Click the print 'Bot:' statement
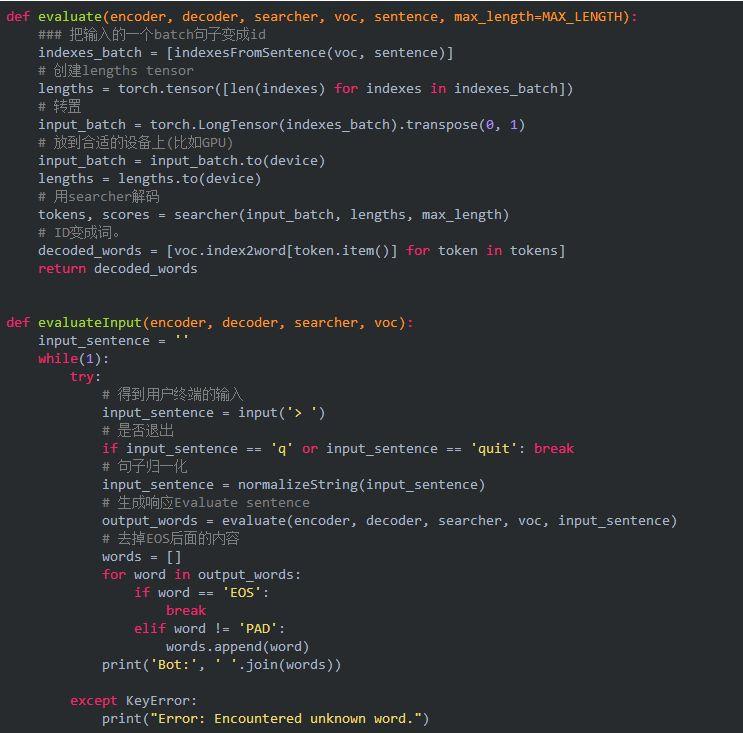743x733 pixels. (x=221, y=665)
